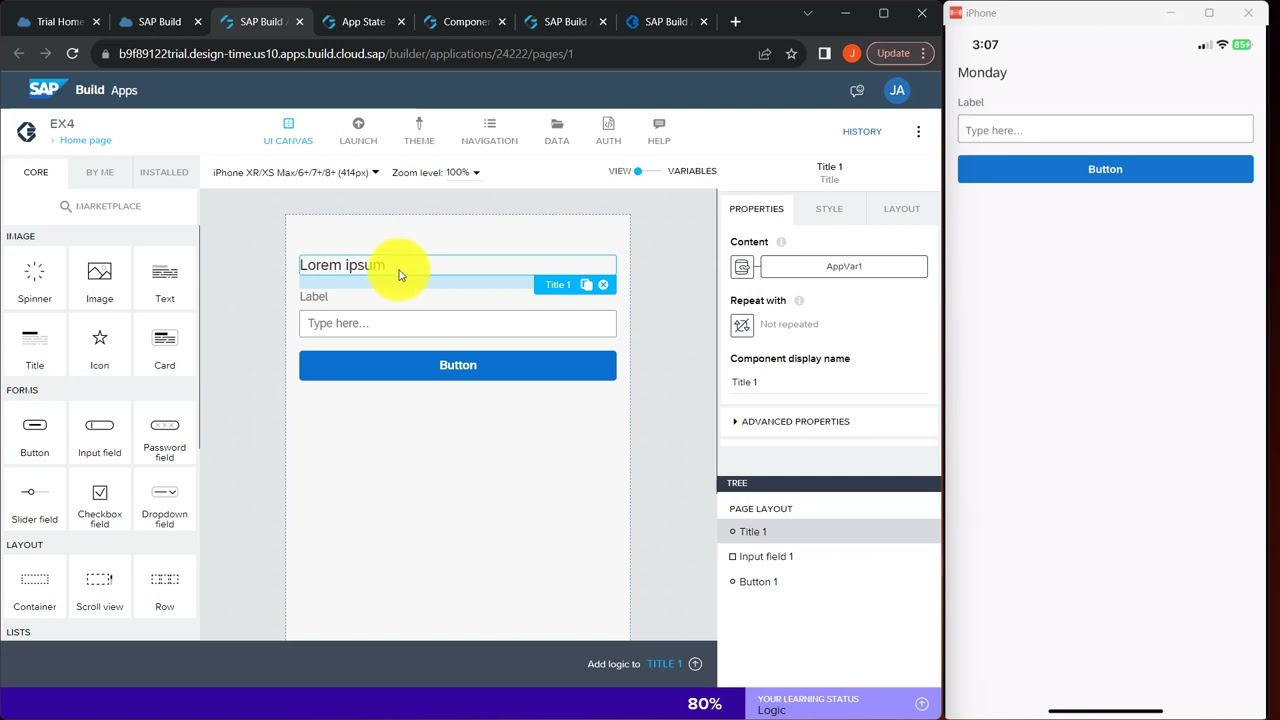Open History
This screenshot has height=720, width=1280.
pyautogui.click(x=862, y=131)
